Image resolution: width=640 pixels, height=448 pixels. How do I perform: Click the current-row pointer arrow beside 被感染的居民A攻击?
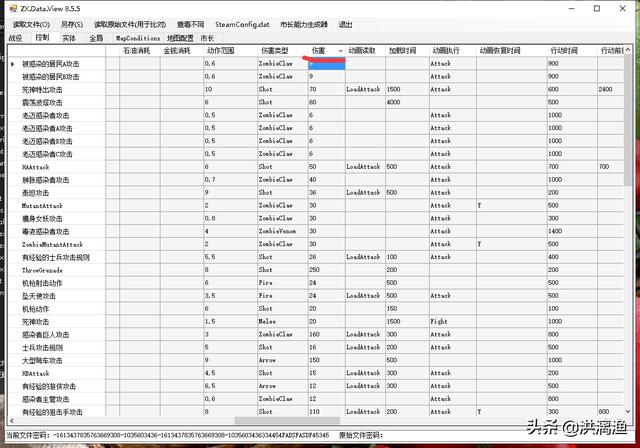pyautogui.click(x=12, y=64)
